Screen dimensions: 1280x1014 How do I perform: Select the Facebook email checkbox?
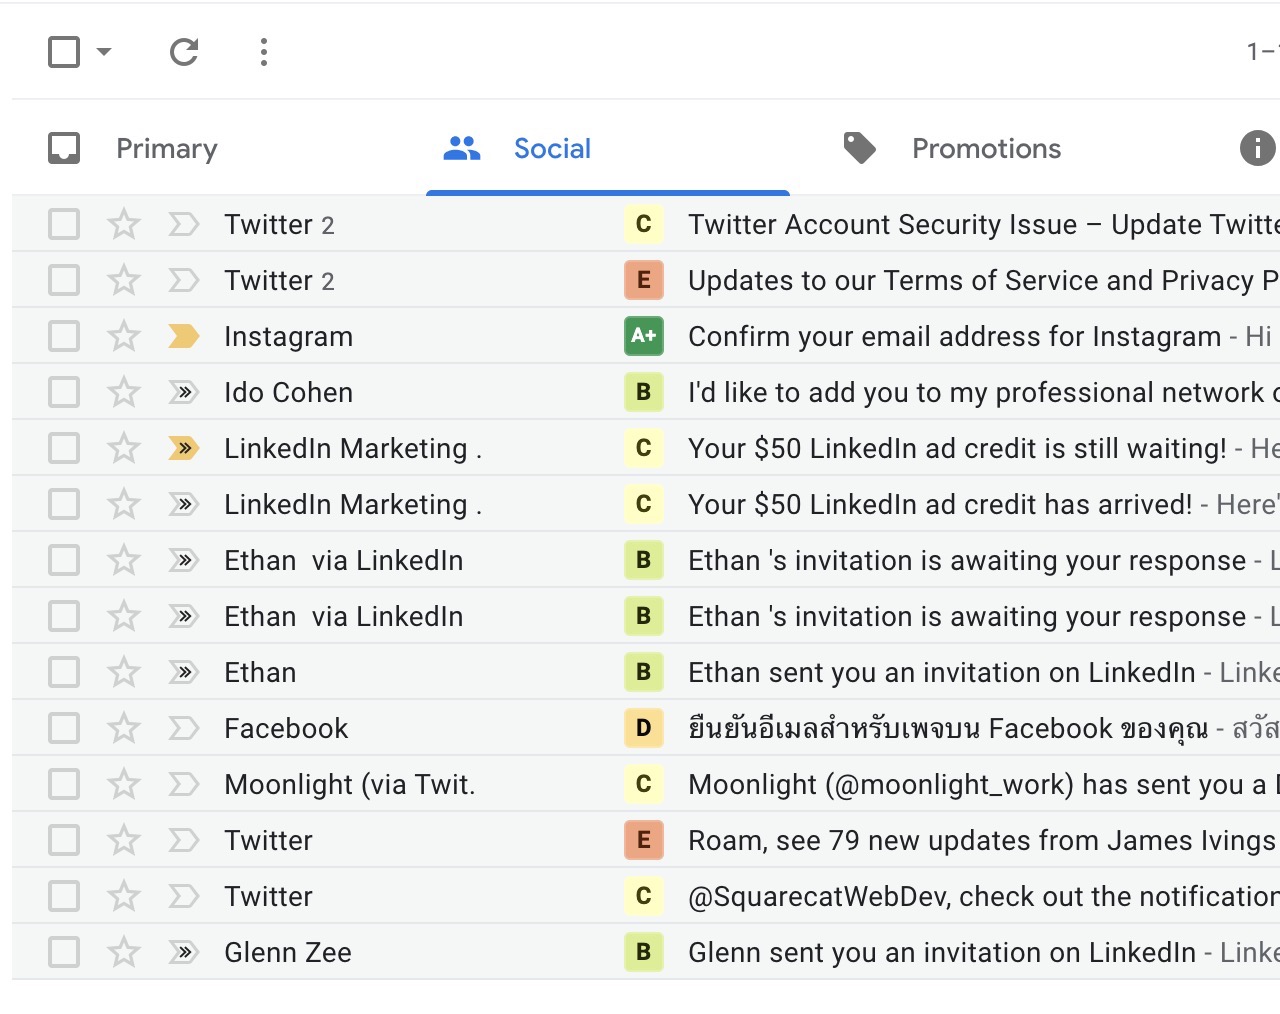(x=64, y=728)
